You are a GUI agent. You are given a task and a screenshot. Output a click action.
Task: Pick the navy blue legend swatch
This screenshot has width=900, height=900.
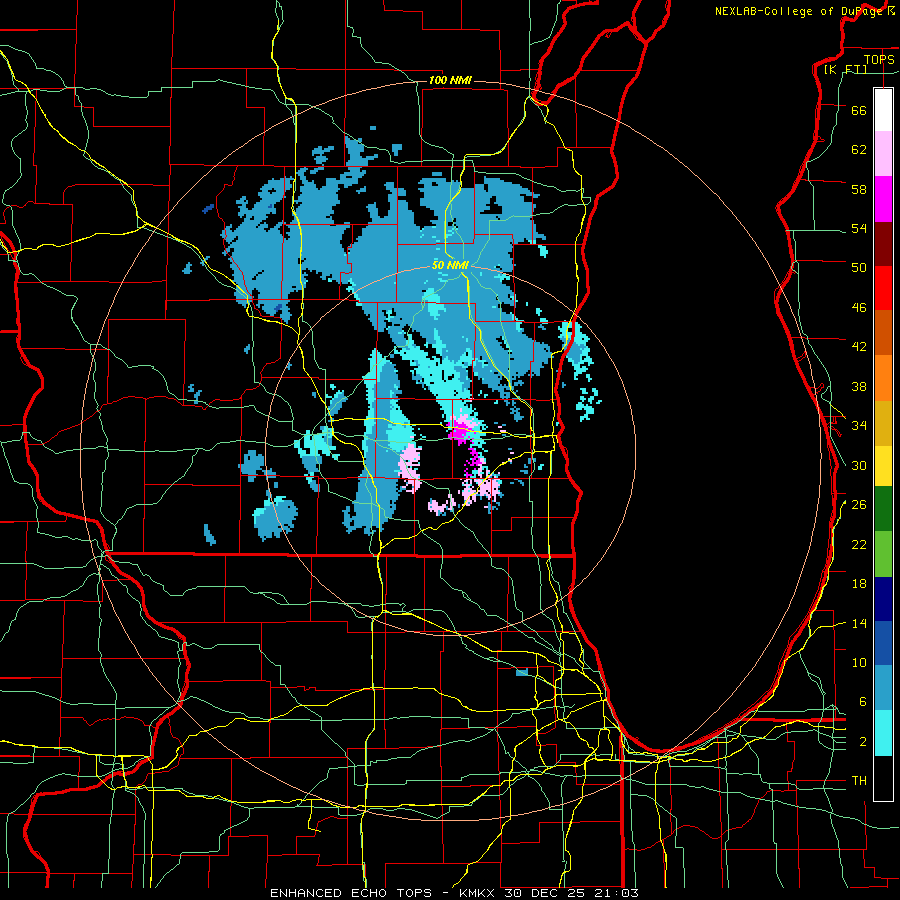coord(883,599)
